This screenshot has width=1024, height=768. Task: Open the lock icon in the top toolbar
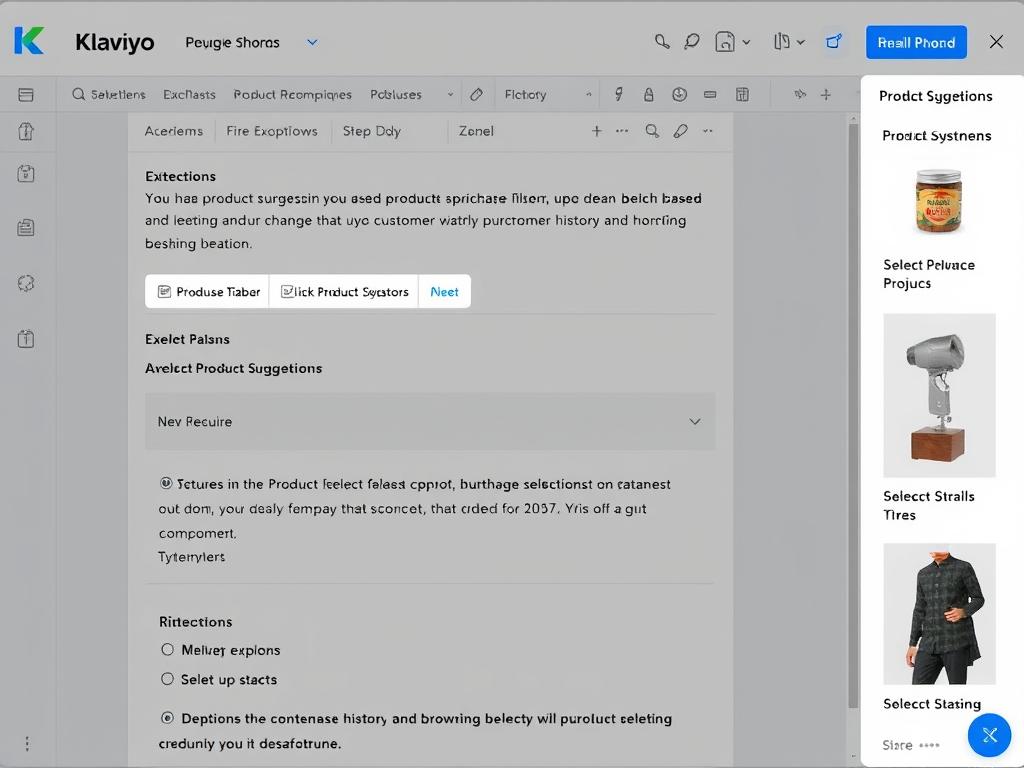click(649, 93)
